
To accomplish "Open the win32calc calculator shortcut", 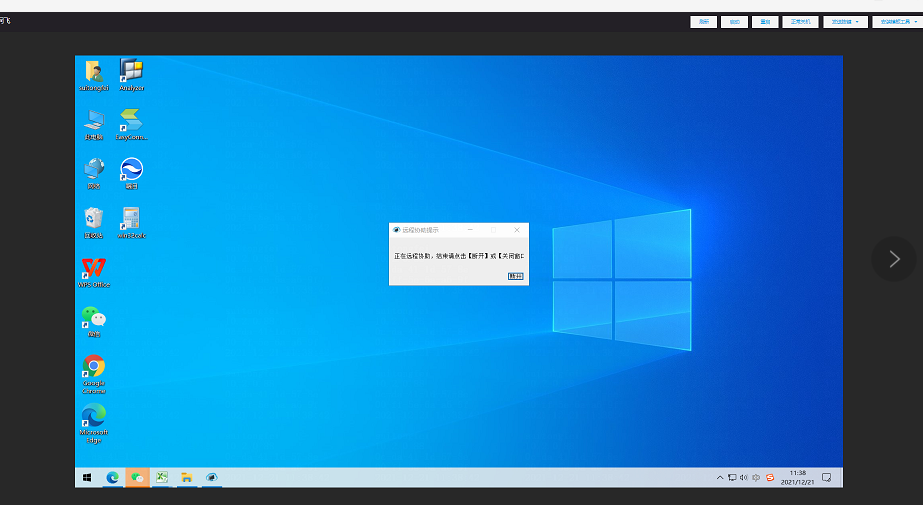I will (x=131, y=222).
